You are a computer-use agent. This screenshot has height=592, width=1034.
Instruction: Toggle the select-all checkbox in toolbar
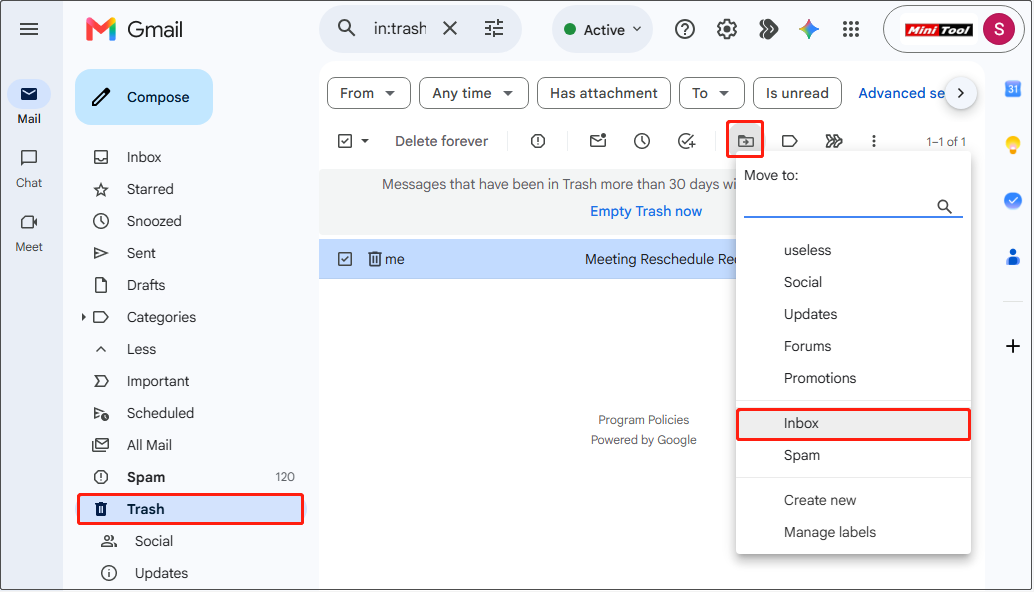tap(345, 141)
